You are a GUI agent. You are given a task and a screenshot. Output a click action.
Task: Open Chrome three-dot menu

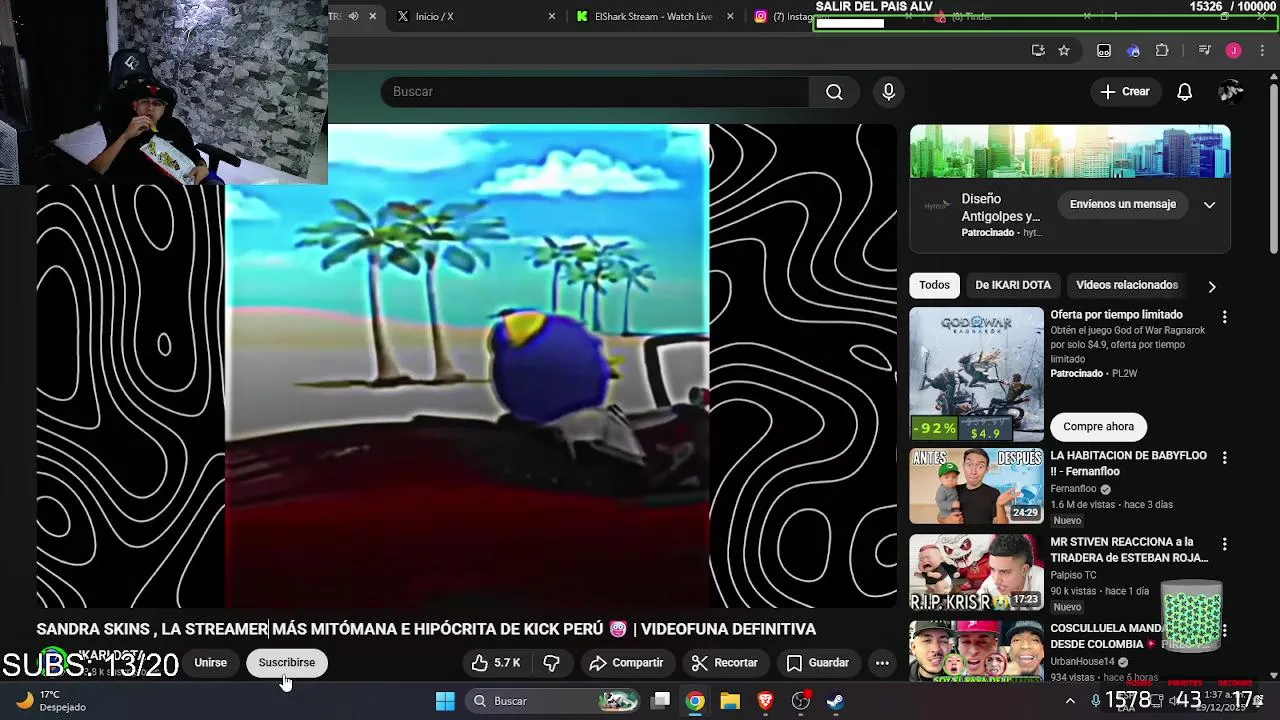(x=1262, y=51)
